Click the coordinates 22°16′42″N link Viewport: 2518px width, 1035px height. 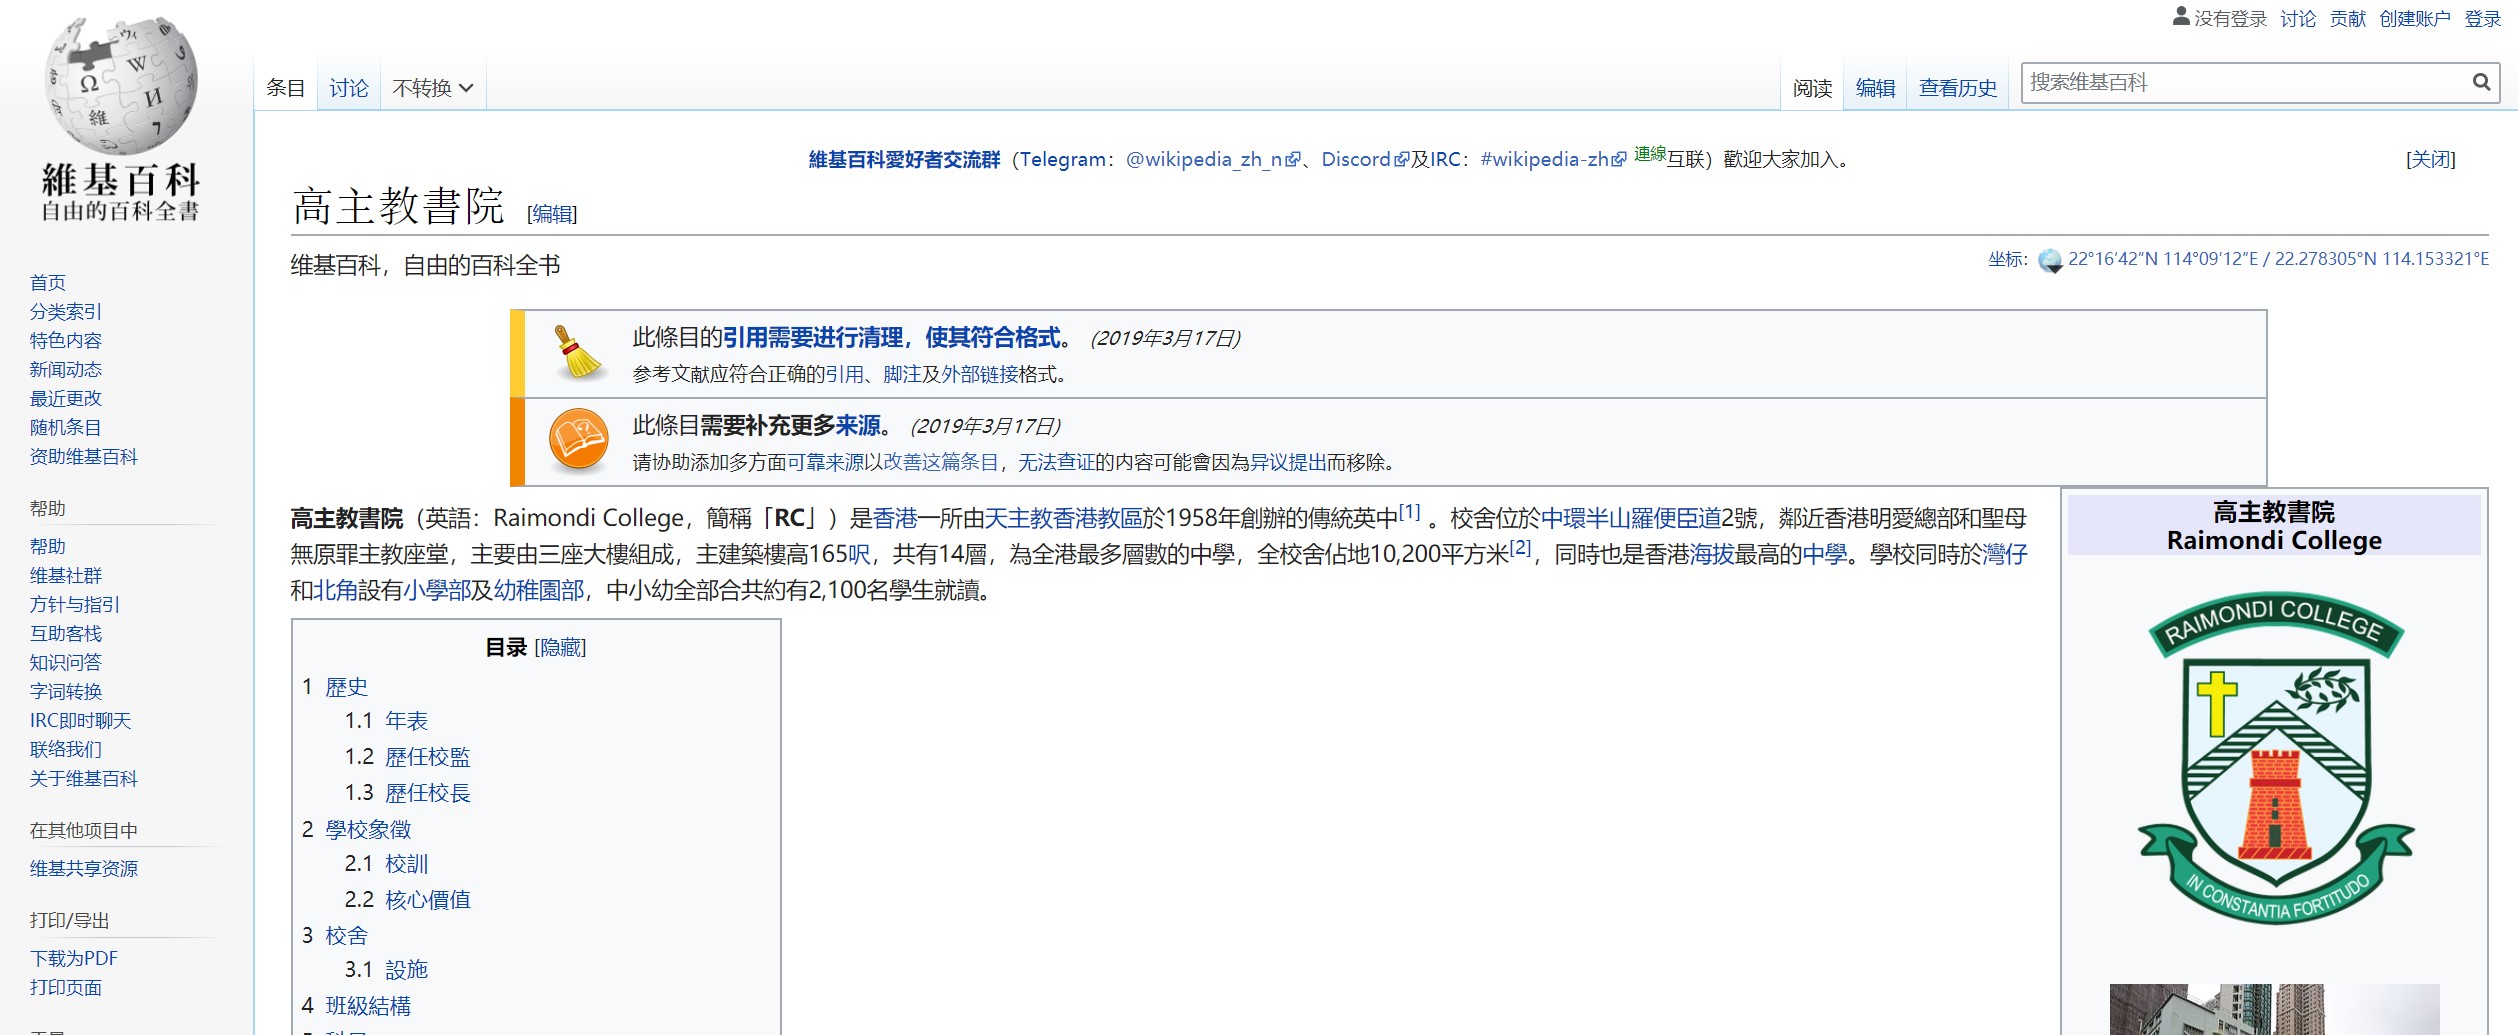(x=2278, y=259)
